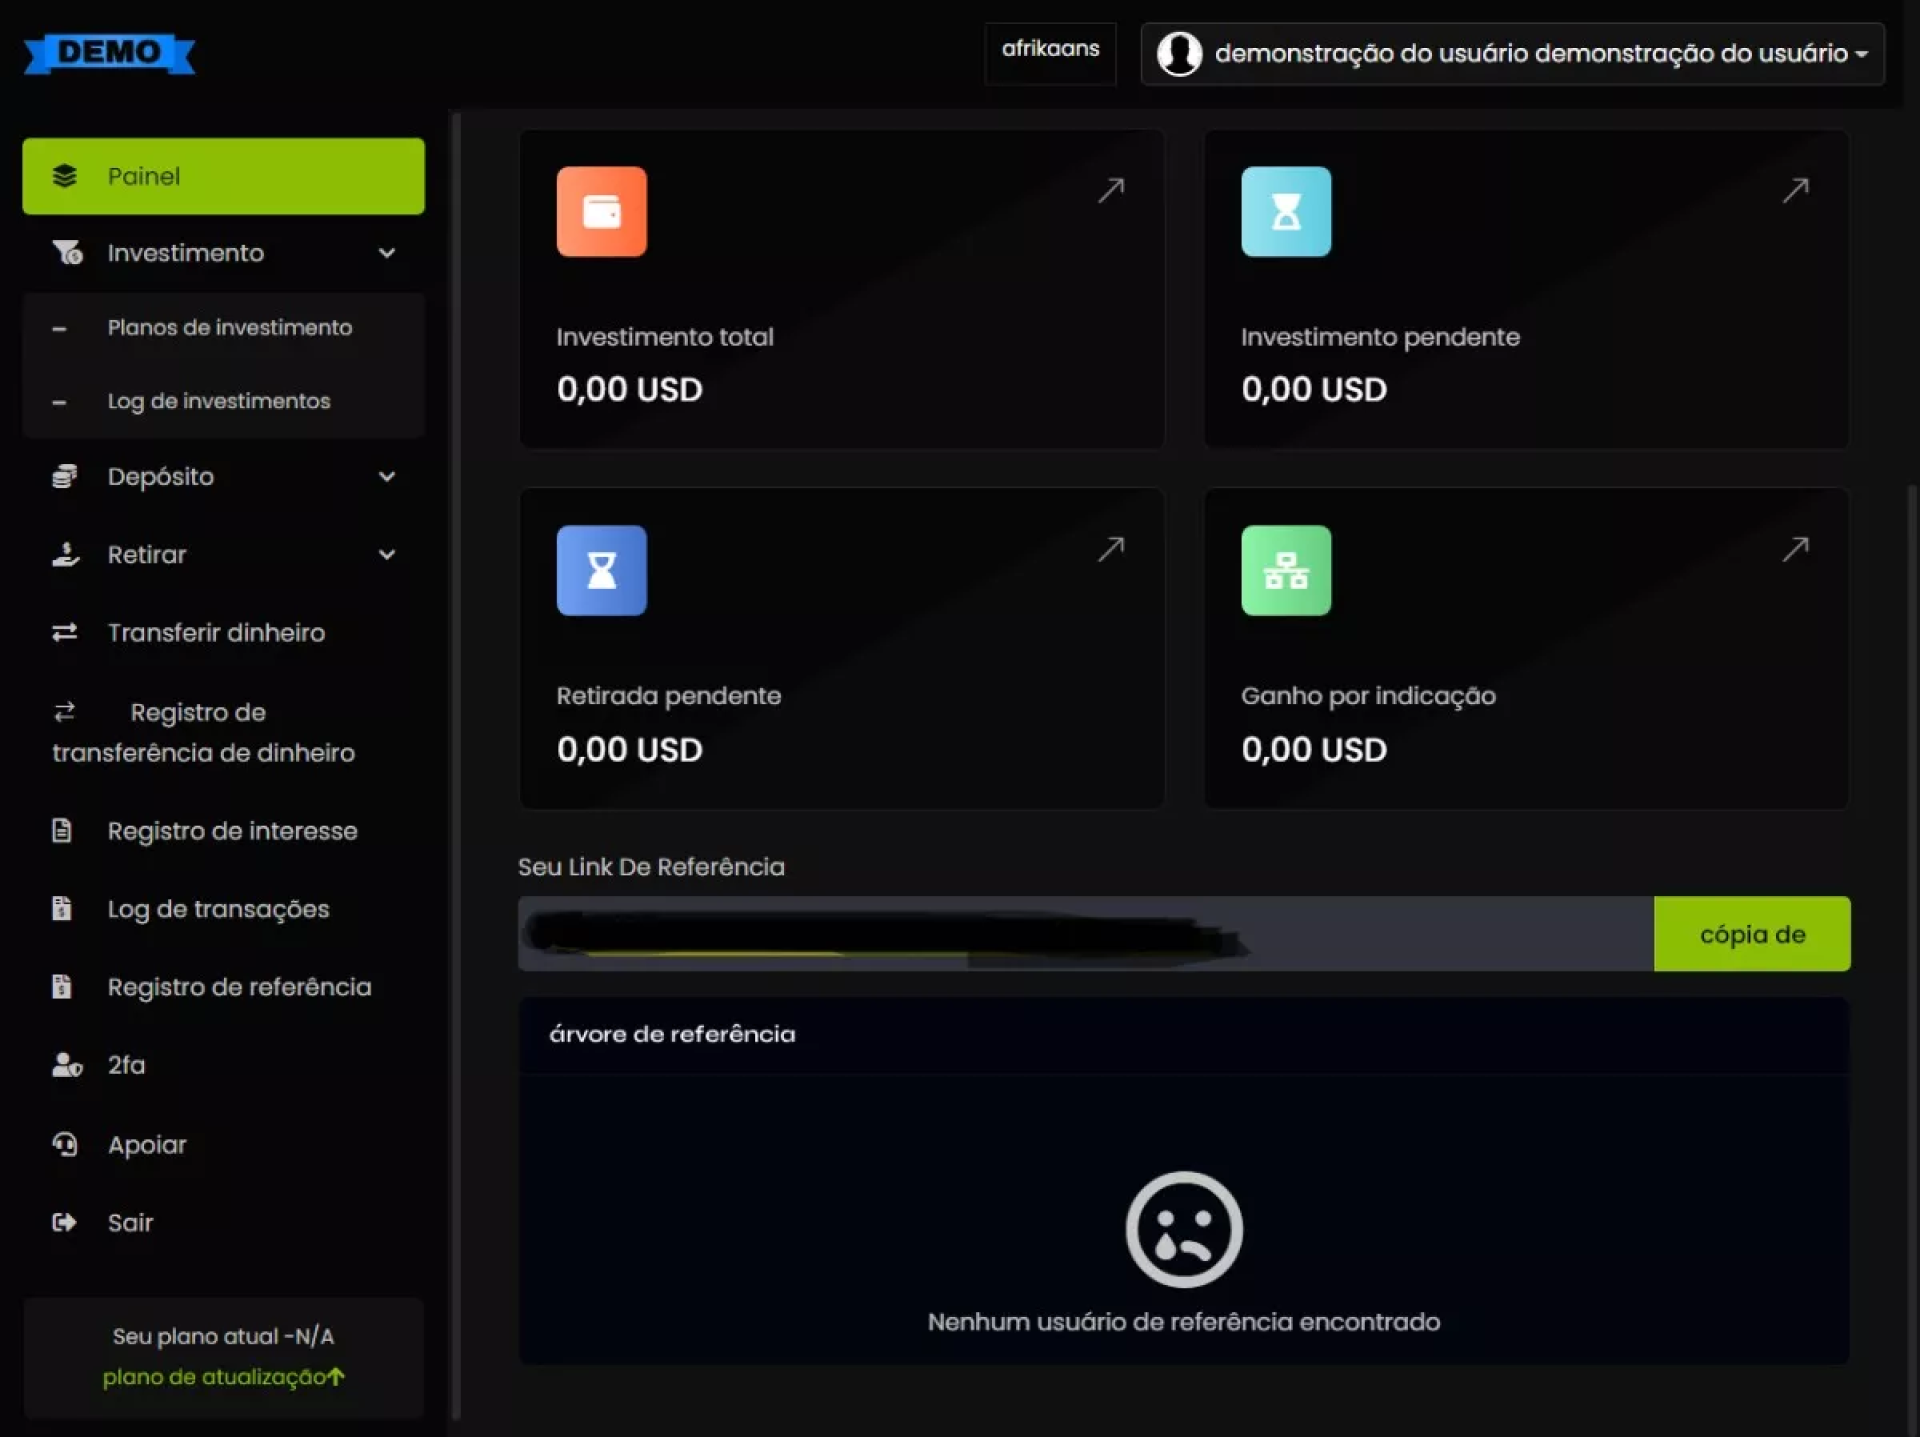Click the cyan hourglass Investimento pendente icon

[1285, 211]
